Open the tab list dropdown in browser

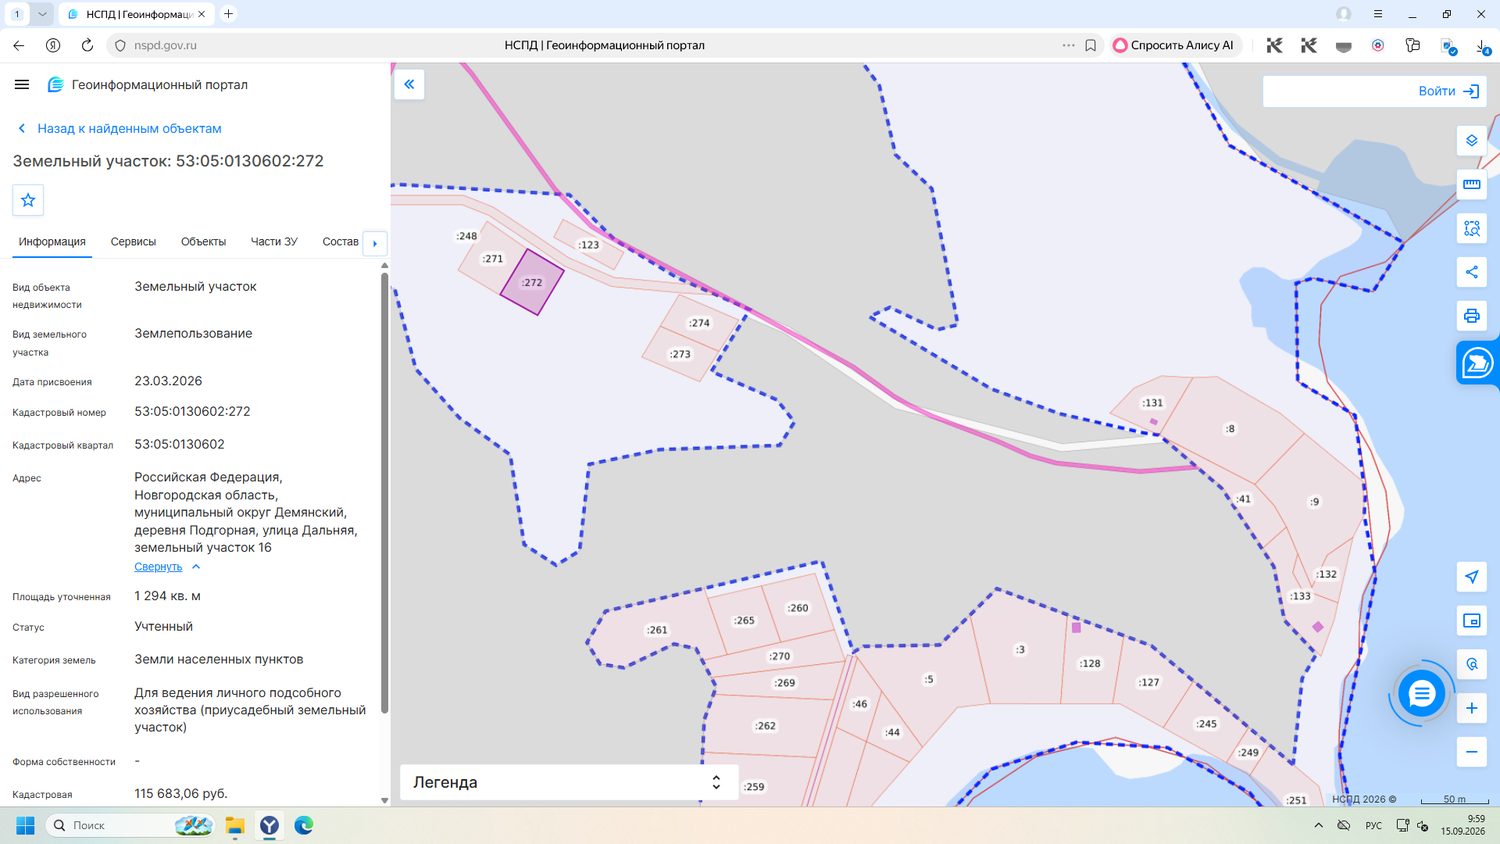click(x=42, y=14)
